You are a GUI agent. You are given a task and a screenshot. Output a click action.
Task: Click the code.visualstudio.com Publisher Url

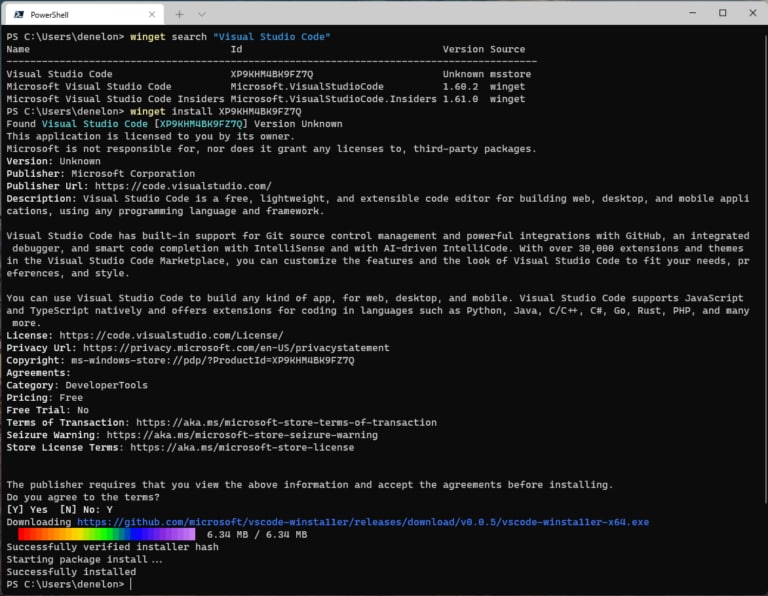click(x=183, y=186)
